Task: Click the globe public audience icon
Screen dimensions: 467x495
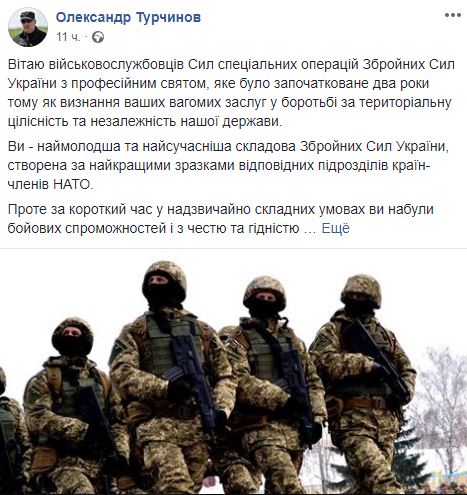Action: 98,37
